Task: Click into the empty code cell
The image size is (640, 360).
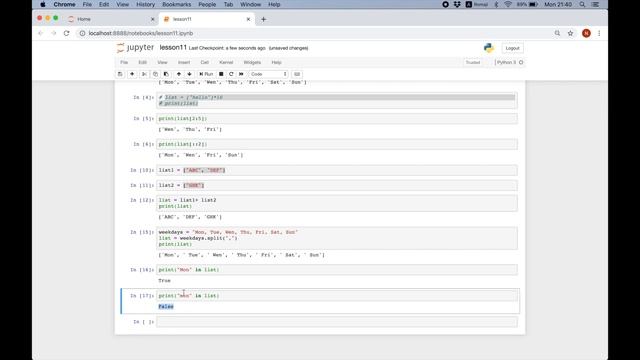Action: (337, 322)
